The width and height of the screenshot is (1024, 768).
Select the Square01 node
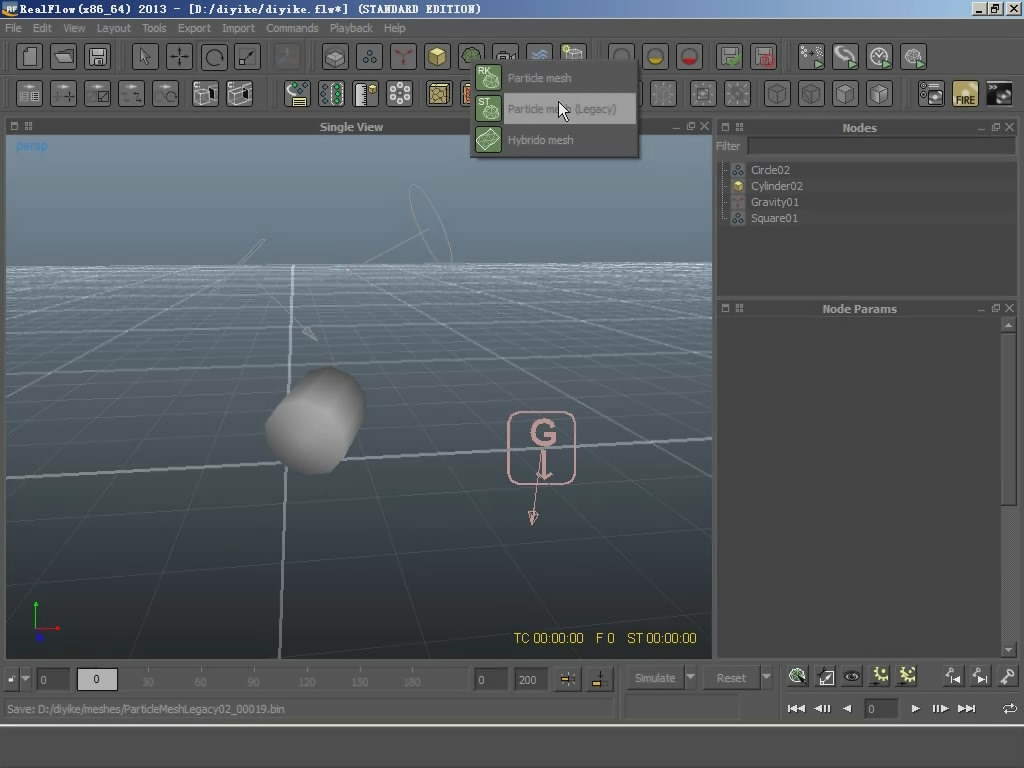click(x=774, y=218)
